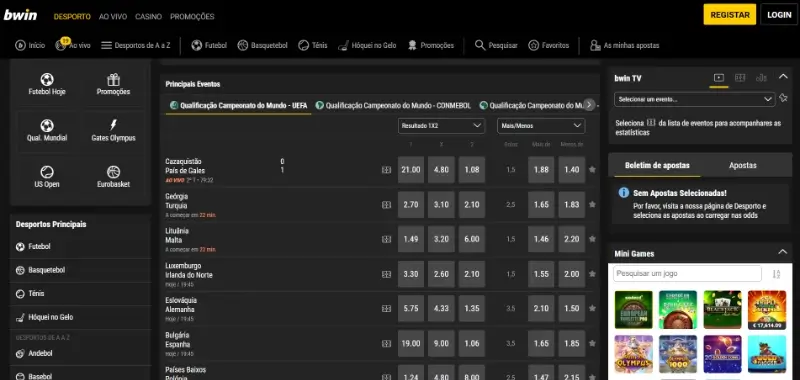Select 21.00 odds for Cazaquistão win
The image size is (800, 380).
411,170
